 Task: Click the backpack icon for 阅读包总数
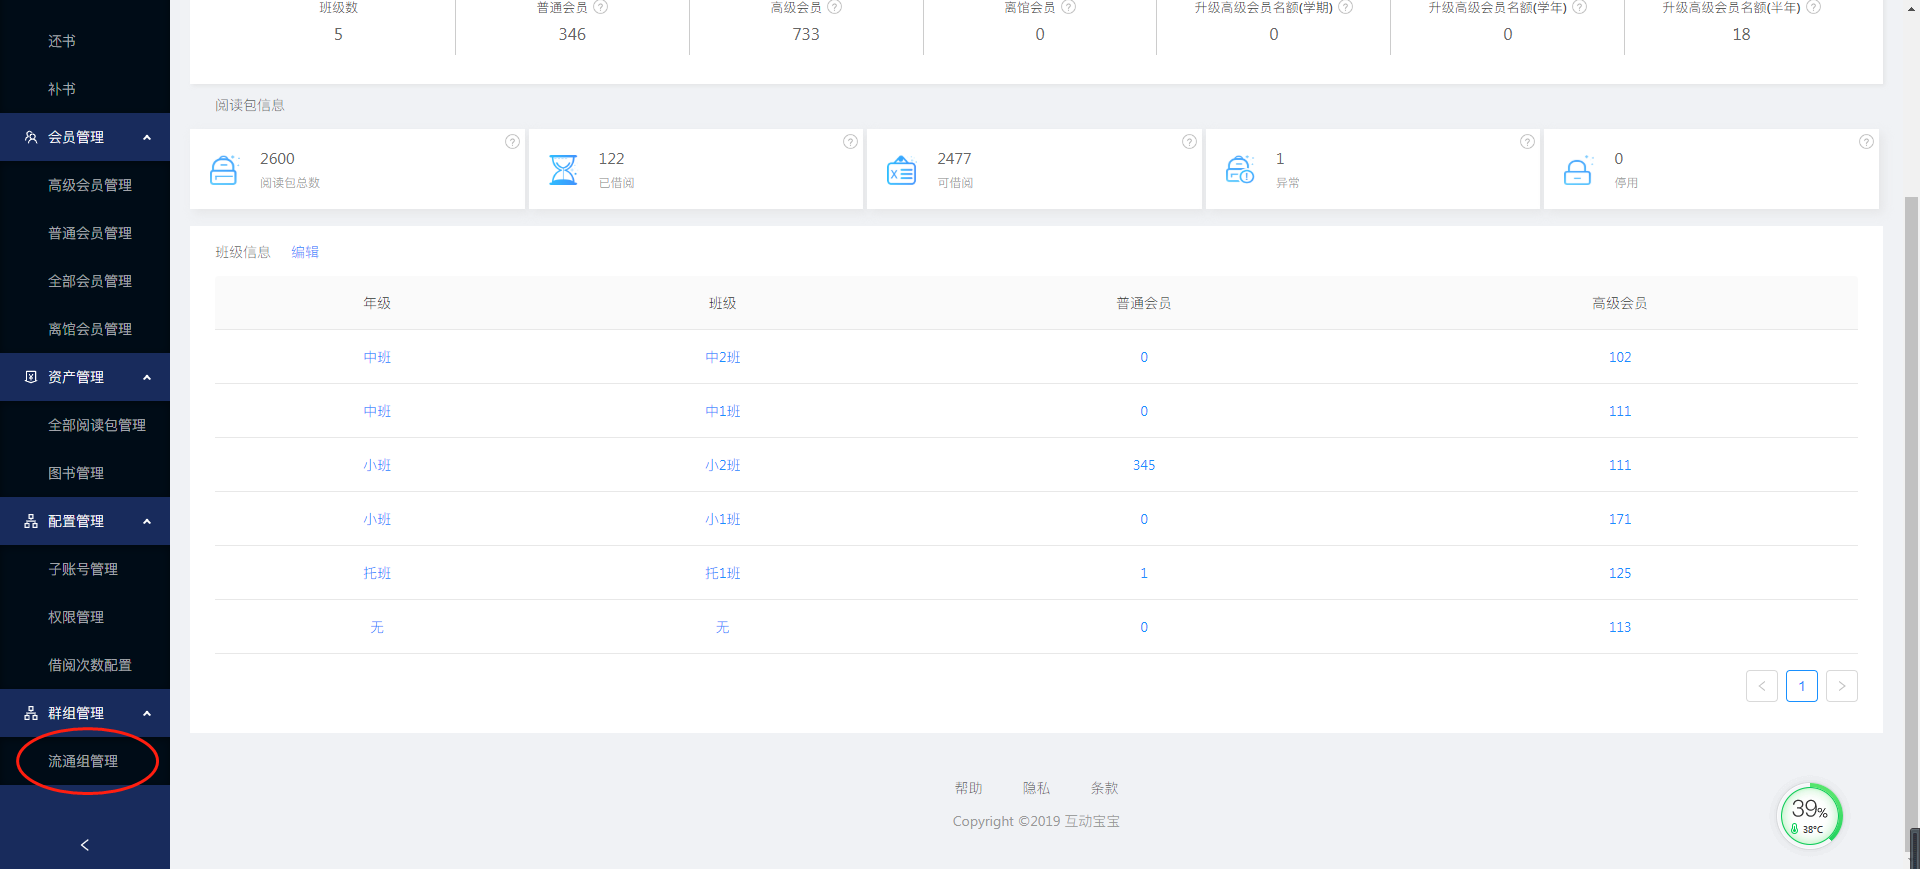click(x=224, y=170)
